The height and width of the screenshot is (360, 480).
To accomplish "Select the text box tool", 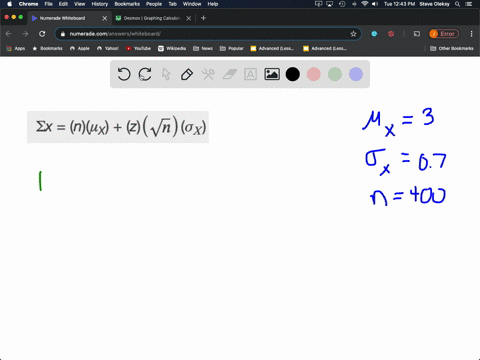I will point(250,74).
